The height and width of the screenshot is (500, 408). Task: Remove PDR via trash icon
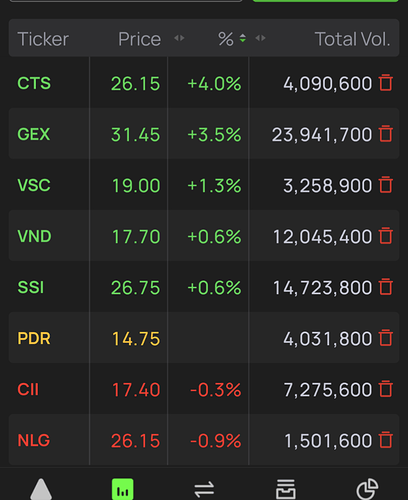click(386, 338)
